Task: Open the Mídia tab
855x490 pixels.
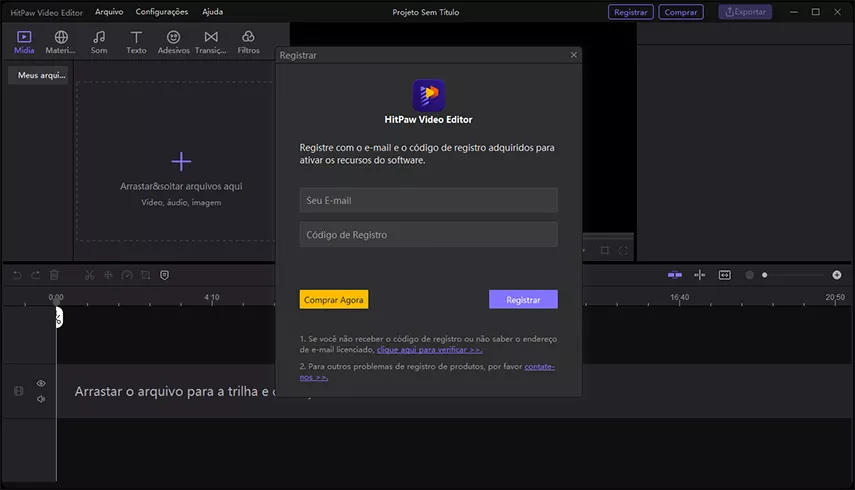Action: tap(24, 42)
